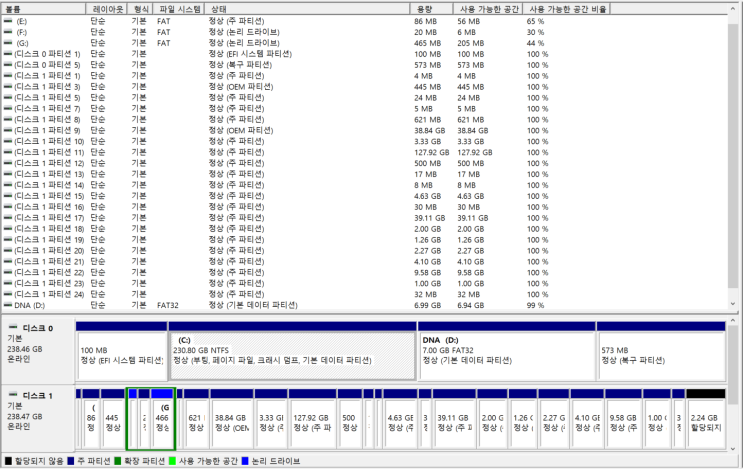
Task: Select the (C:) 230.80 GB NTFS partition block
Action: point(292,351)
